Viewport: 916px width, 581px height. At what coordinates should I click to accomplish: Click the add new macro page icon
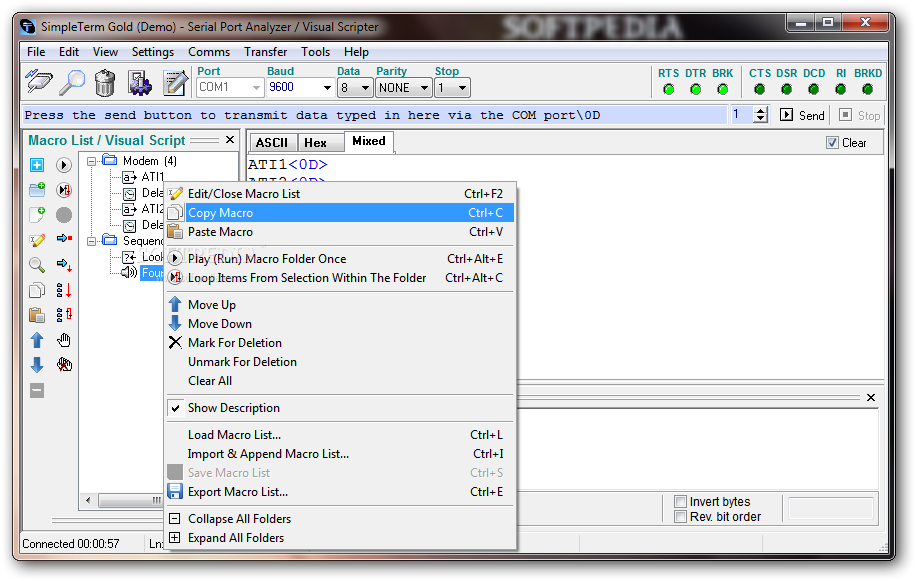37,214
